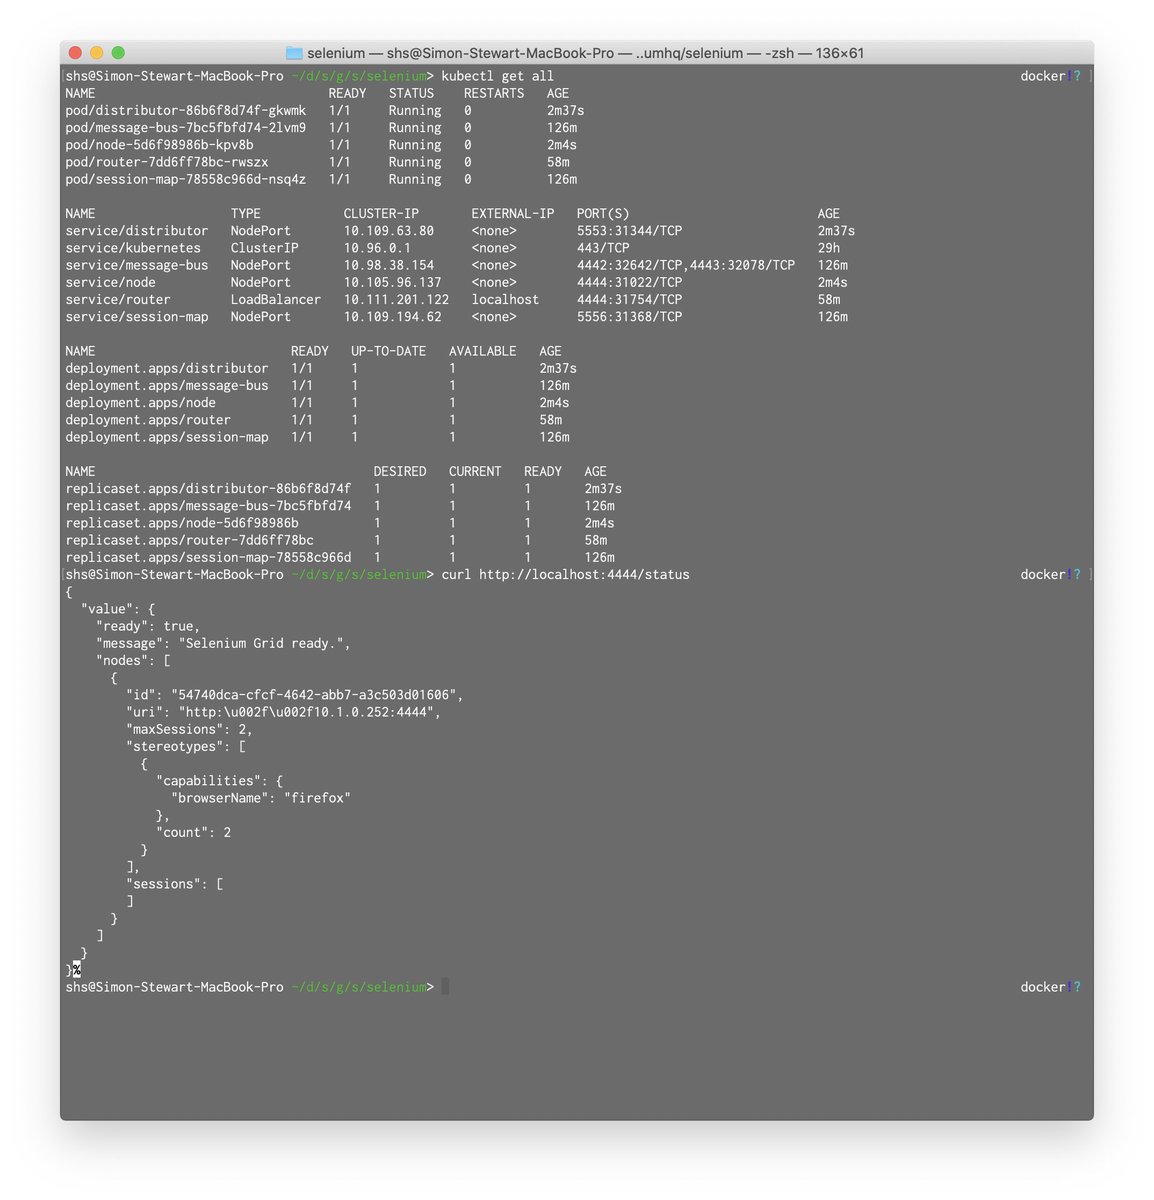Click the RESTARTS column header
Viewport: 1154px width, 1200px height.
click(494, 93)
